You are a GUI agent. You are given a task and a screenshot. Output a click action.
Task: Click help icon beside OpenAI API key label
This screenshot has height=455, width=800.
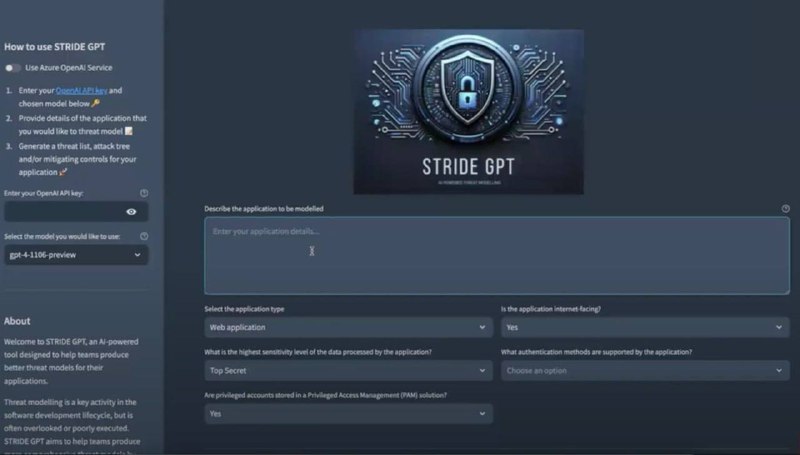pyautogui.click(x=144, y=193)
